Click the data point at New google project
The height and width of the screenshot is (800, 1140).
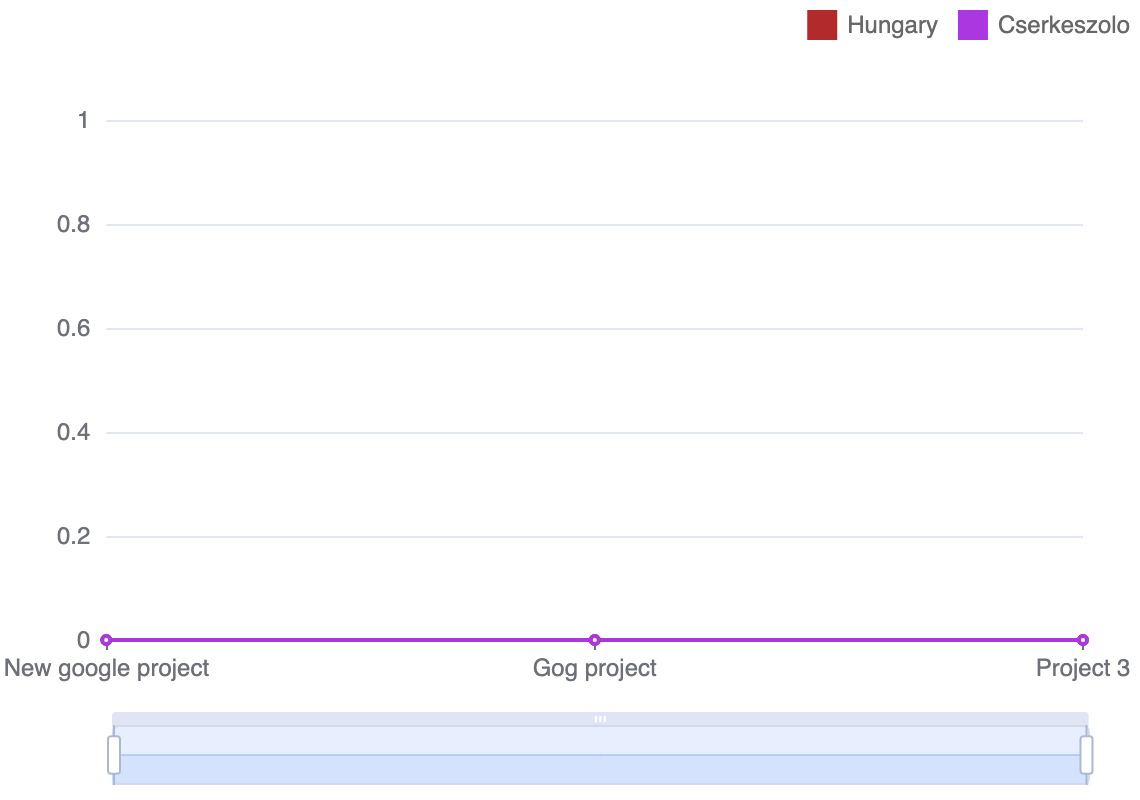106,640
